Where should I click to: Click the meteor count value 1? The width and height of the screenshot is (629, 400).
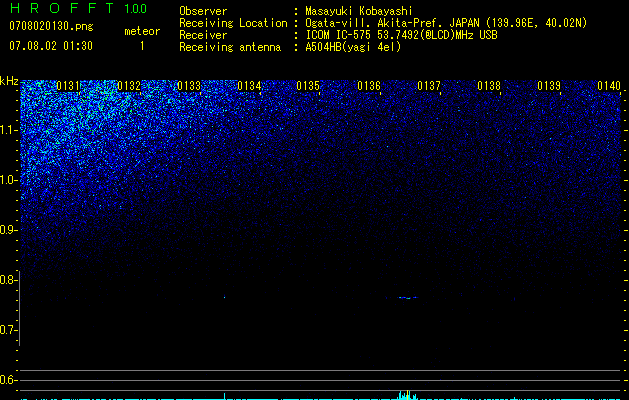pos(142,46)
